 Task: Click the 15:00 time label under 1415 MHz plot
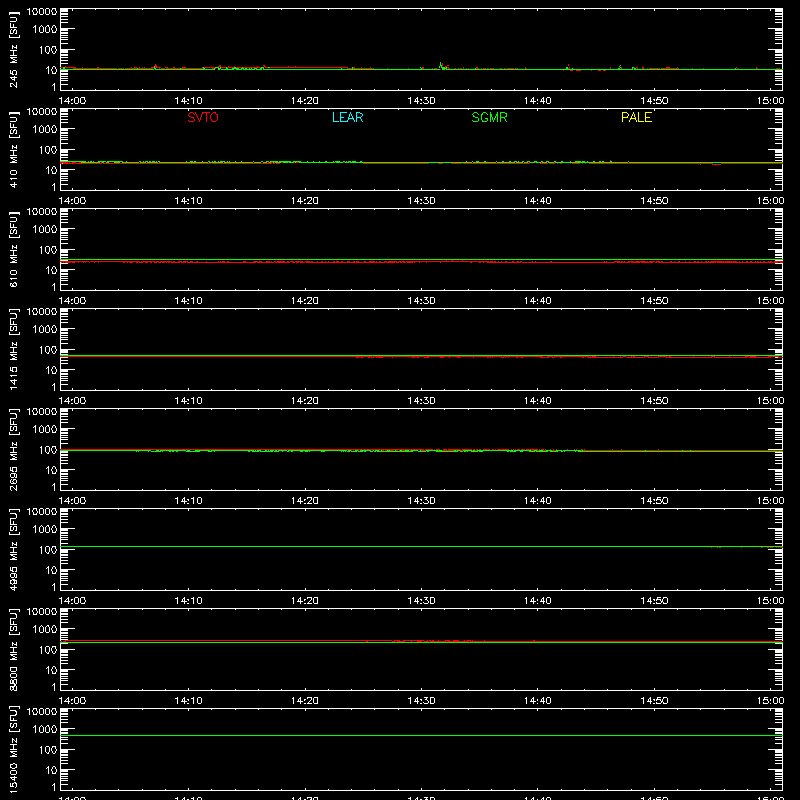[x=770, y=401]
